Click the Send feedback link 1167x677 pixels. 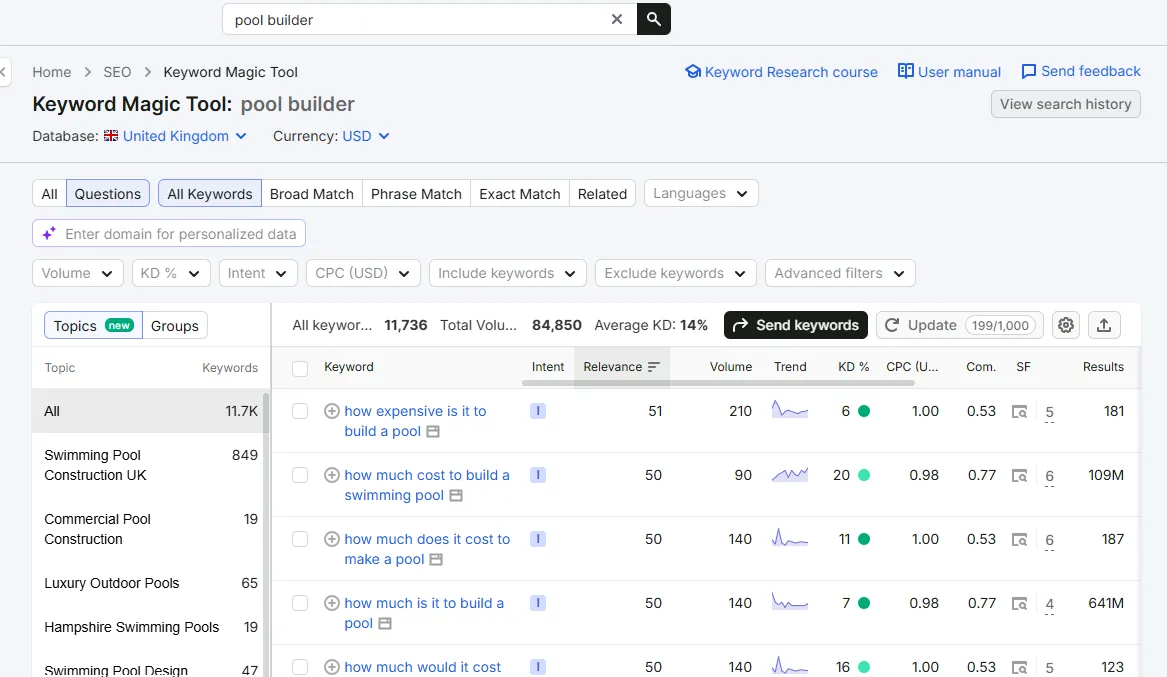pos(1081,71)
